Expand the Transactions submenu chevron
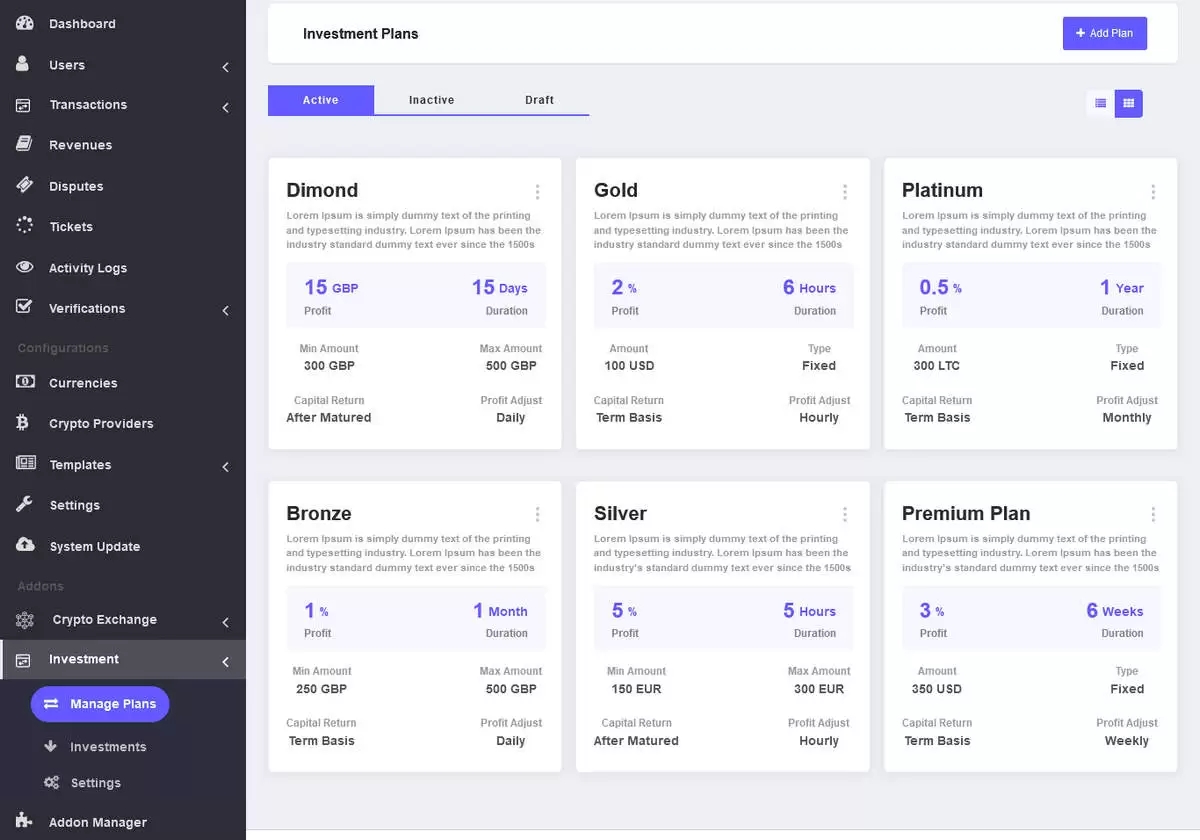 pyautogui.click(x=225, y=107)
